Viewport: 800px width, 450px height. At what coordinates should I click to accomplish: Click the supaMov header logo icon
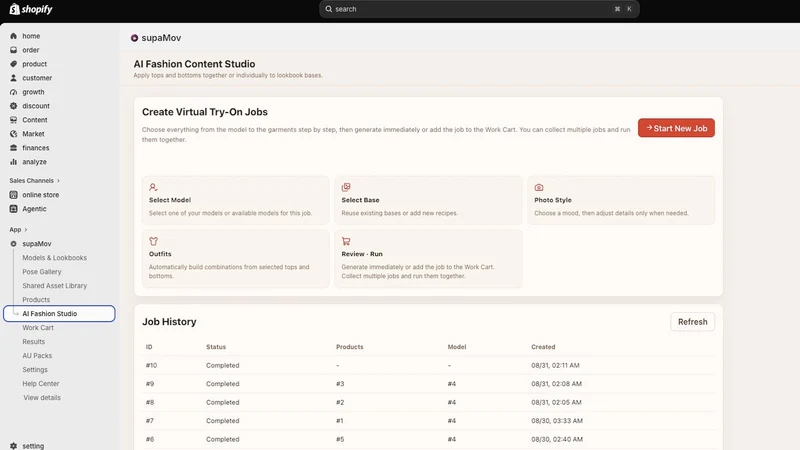tap(134, 38)
